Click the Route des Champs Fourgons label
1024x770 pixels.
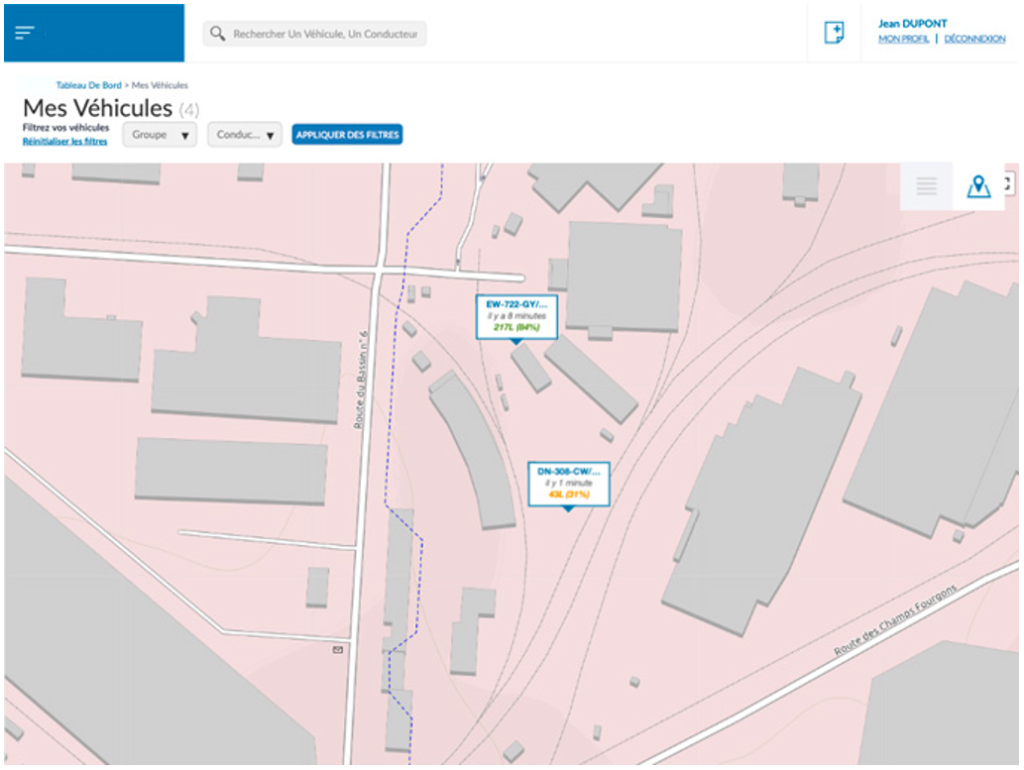click(895, 620)
